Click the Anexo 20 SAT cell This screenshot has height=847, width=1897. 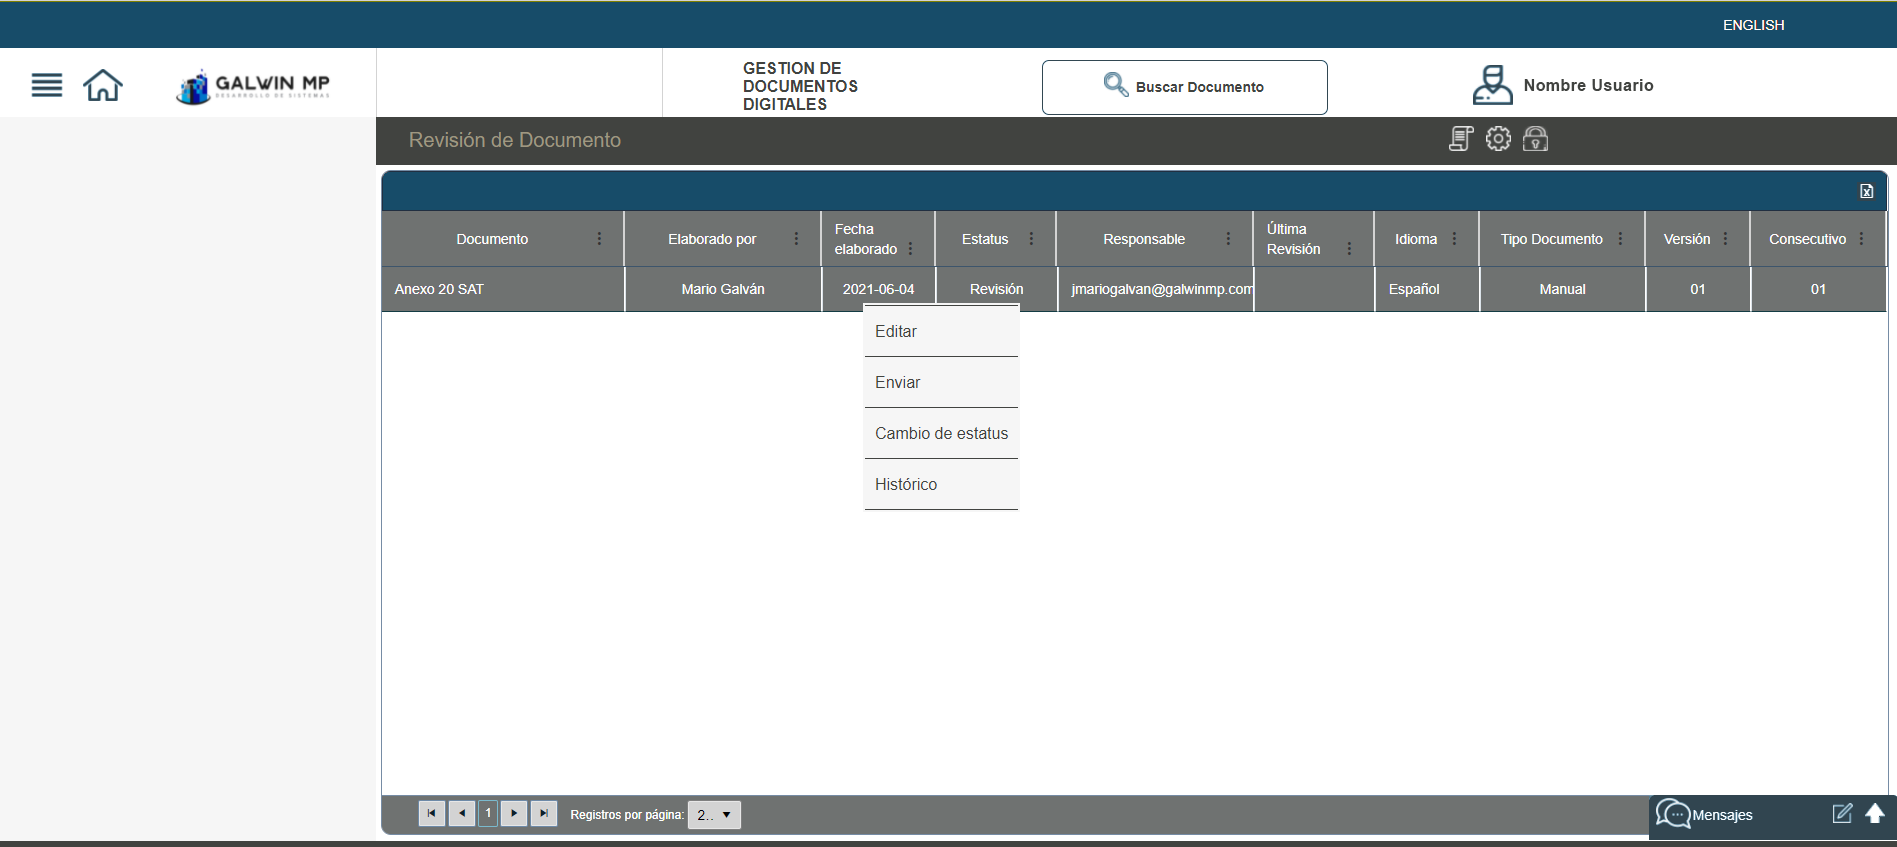(x=503, y=289)
